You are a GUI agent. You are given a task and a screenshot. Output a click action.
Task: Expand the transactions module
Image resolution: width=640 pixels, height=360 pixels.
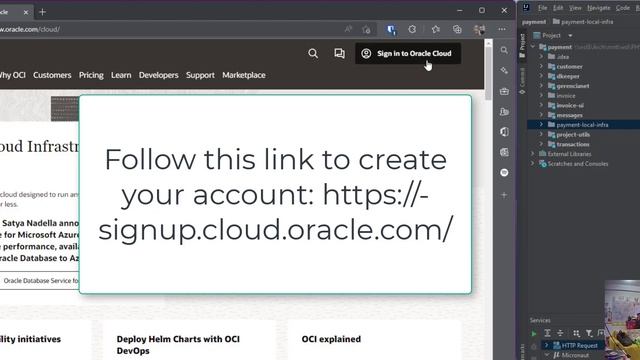(x=541, y=144)
